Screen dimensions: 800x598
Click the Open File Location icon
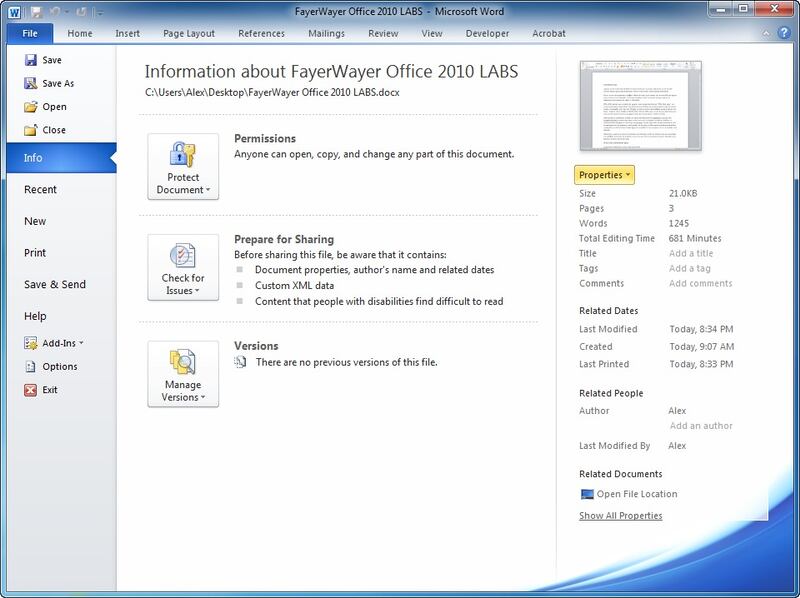587,494
